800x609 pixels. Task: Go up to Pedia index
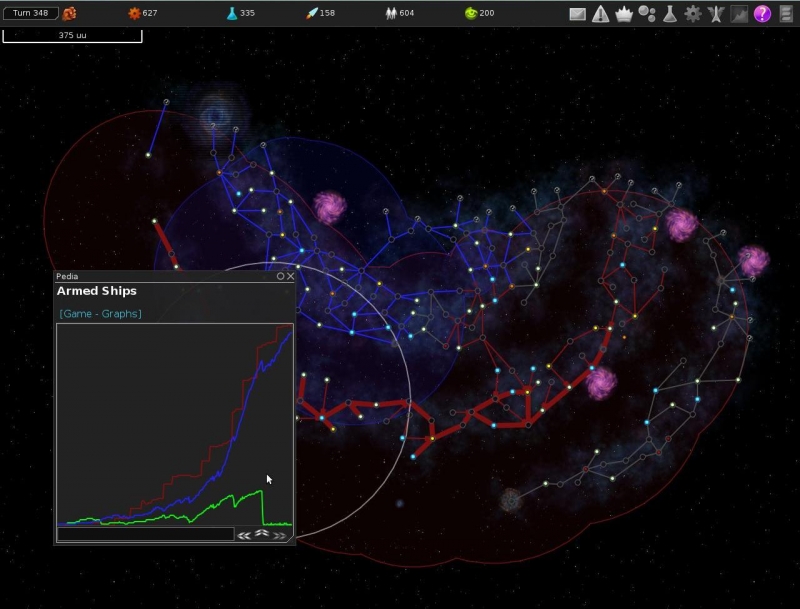[261, 534]
